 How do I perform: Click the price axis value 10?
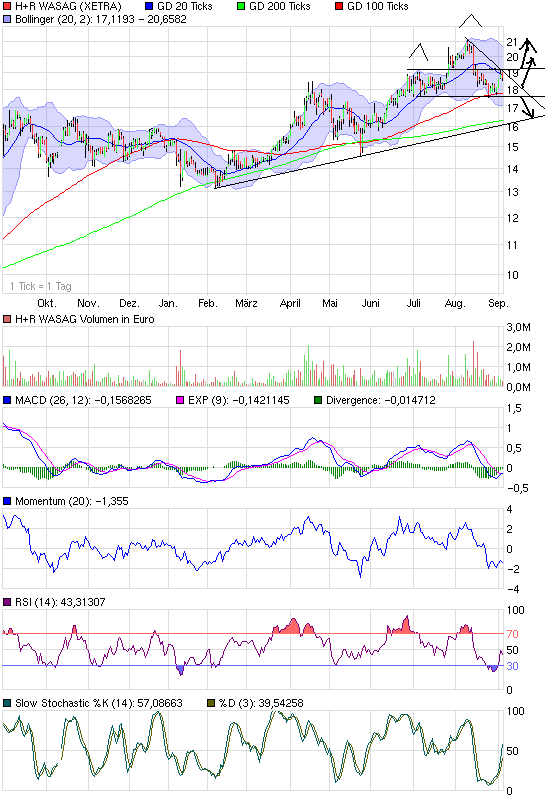[512, 276]
